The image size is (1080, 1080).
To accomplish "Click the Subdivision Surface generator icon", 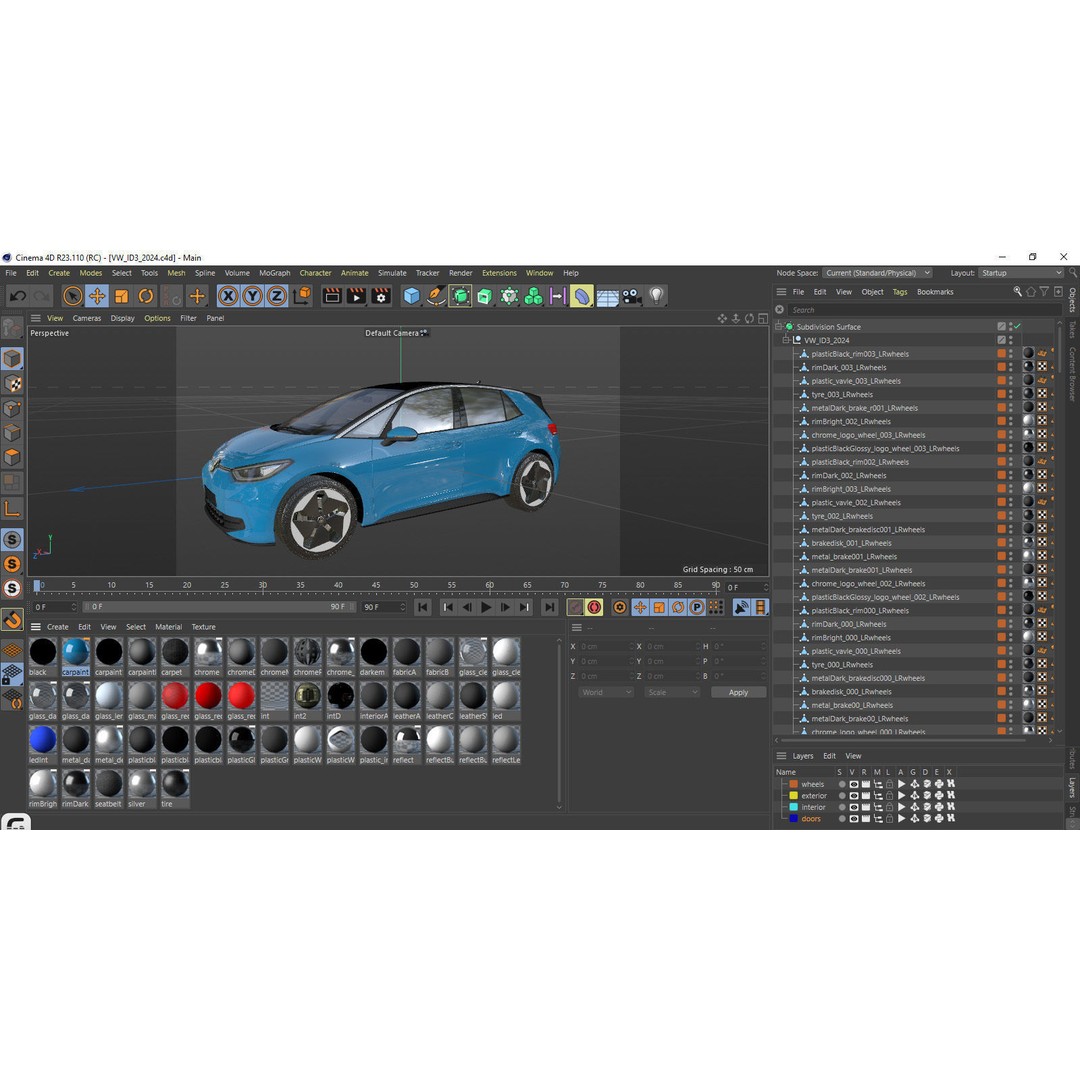I will pyautogui.click(x=461, y=296).
